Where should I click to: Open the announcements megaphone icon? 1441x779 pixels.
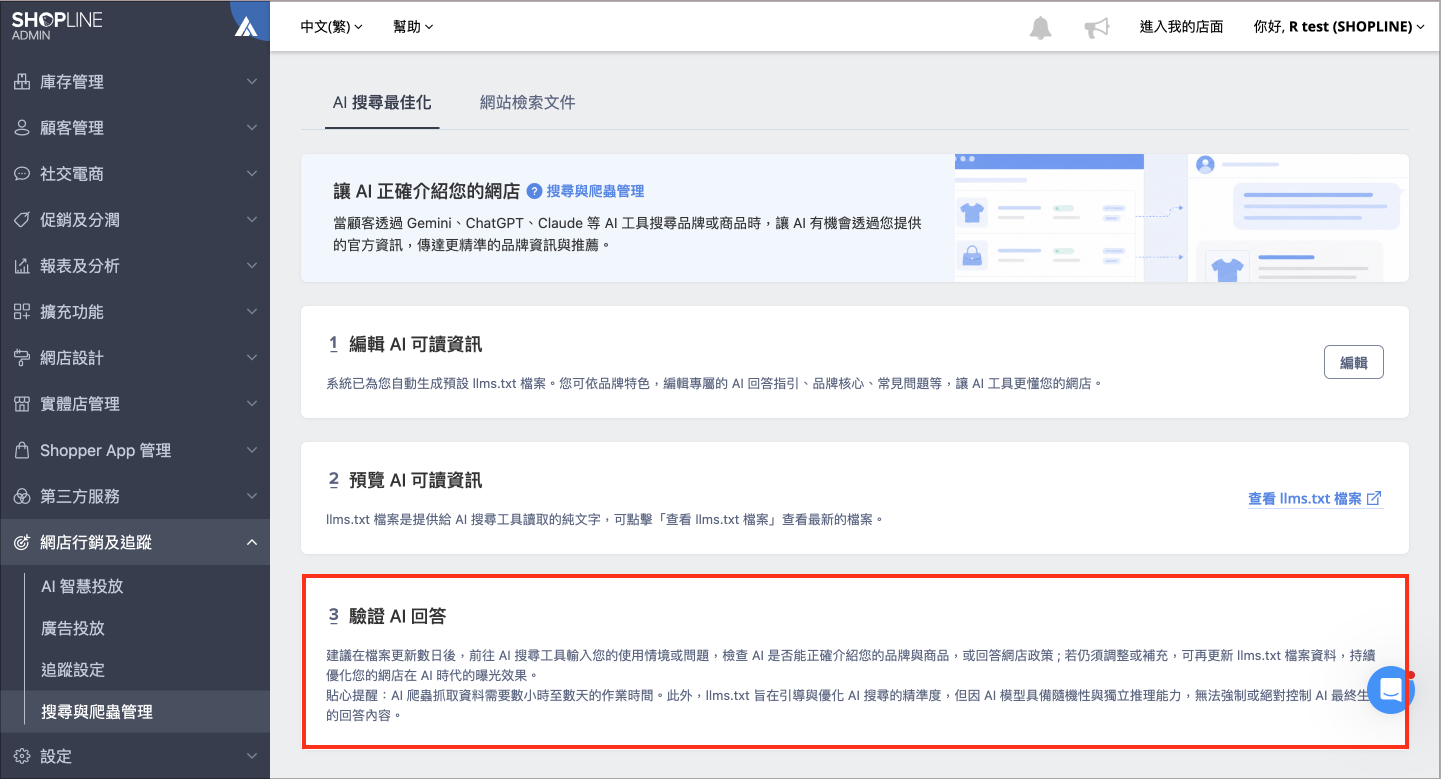click(1097, 28)
